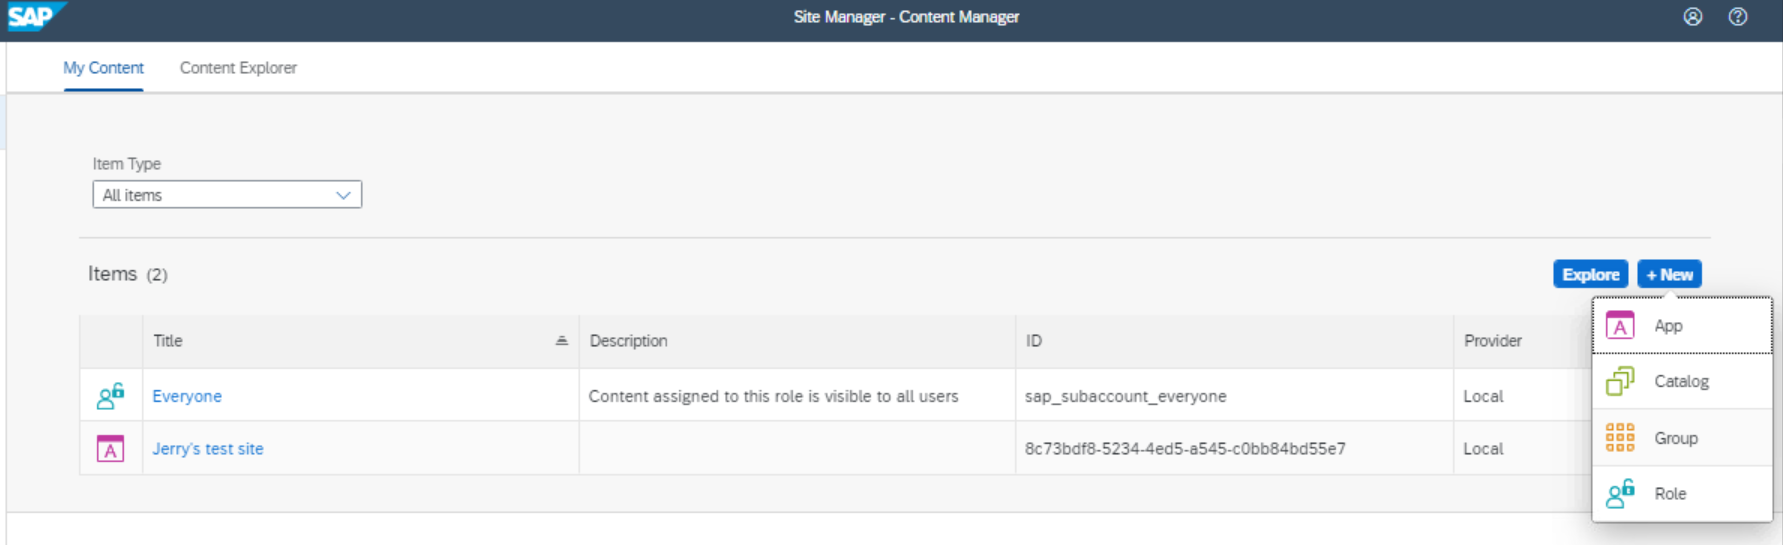
Task: Open the user profile icon
Action: point(1692,17)
